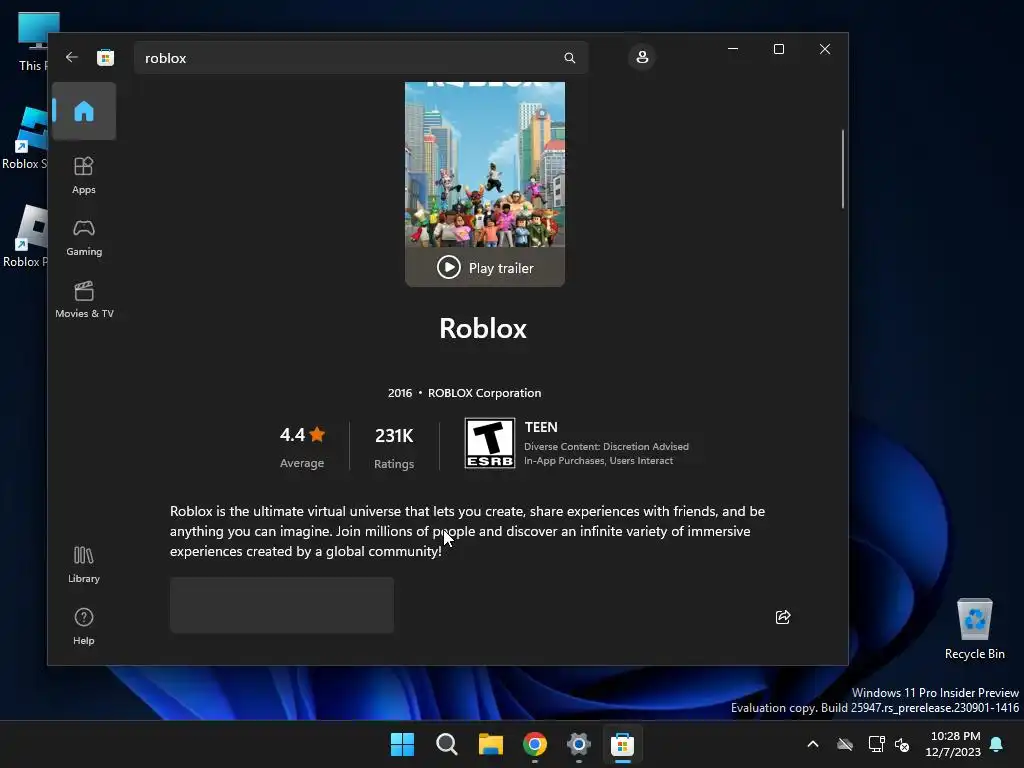Screen dimensions: 1024x768
Task: Share the Roblox app with share icon
Action: coord(783,617)
